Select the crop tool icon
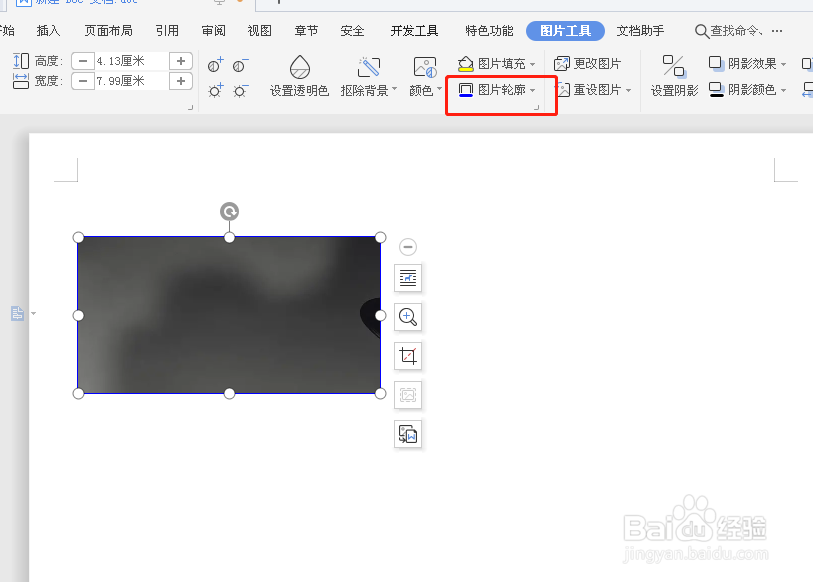The image size is (813, 582). tap(408, 356)
